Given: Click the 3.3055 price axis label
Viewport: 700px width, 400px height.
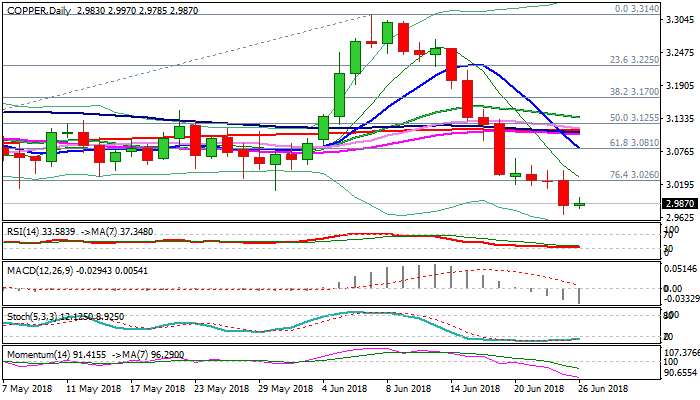Looking at the screenshot, I should click(679, 23).
